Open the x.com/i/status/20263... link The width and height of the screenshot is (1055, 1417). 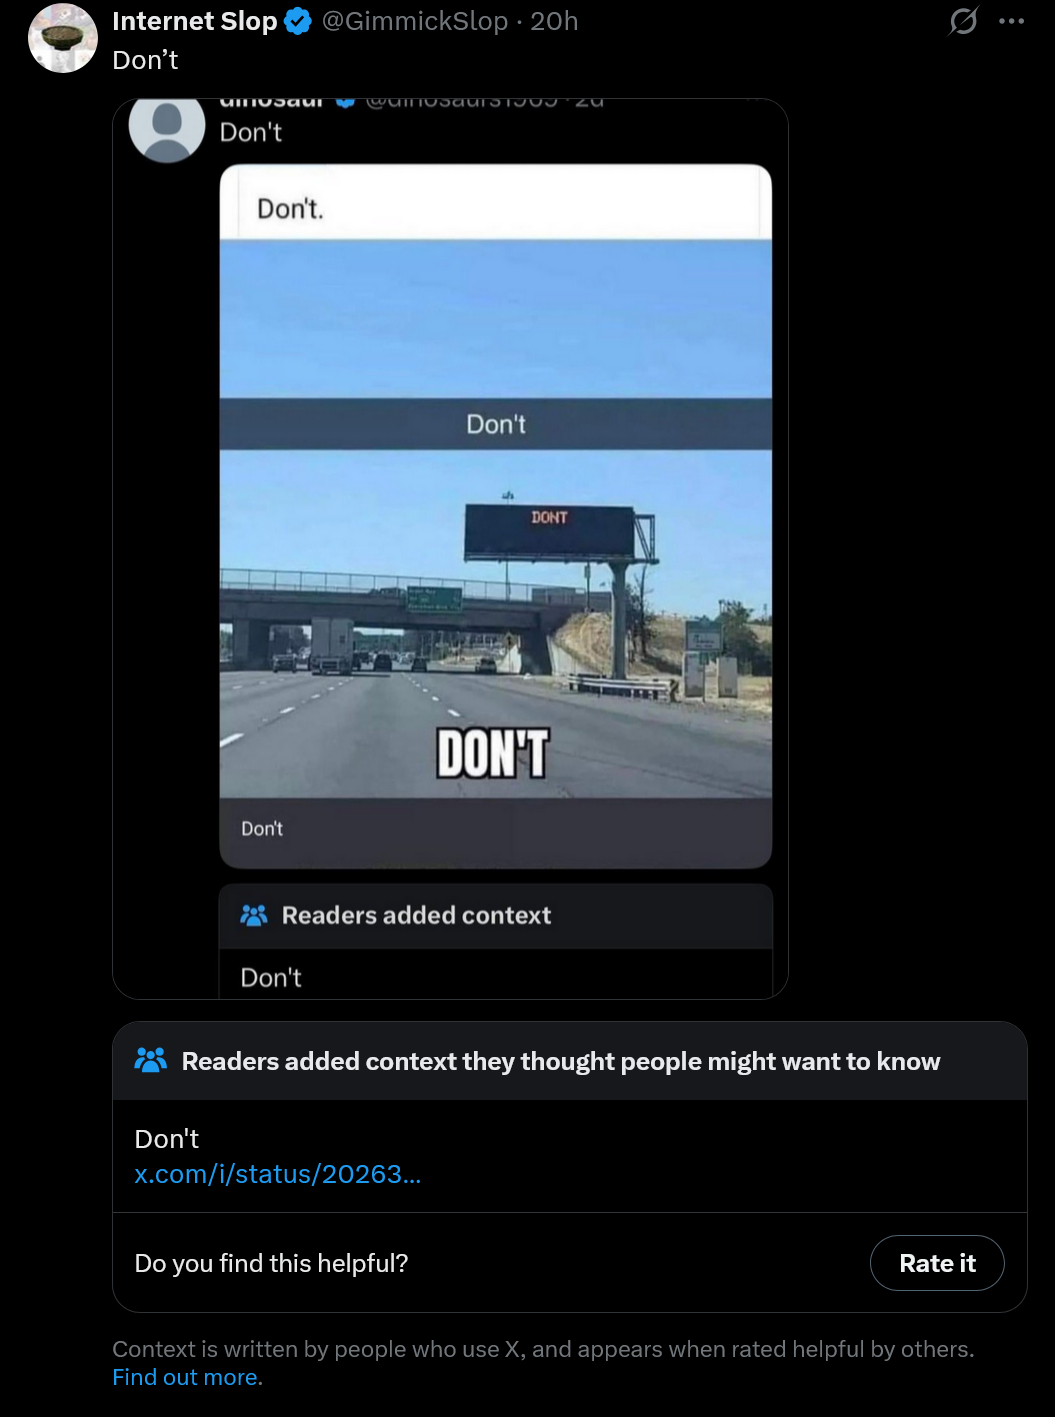pos(278,1174)
